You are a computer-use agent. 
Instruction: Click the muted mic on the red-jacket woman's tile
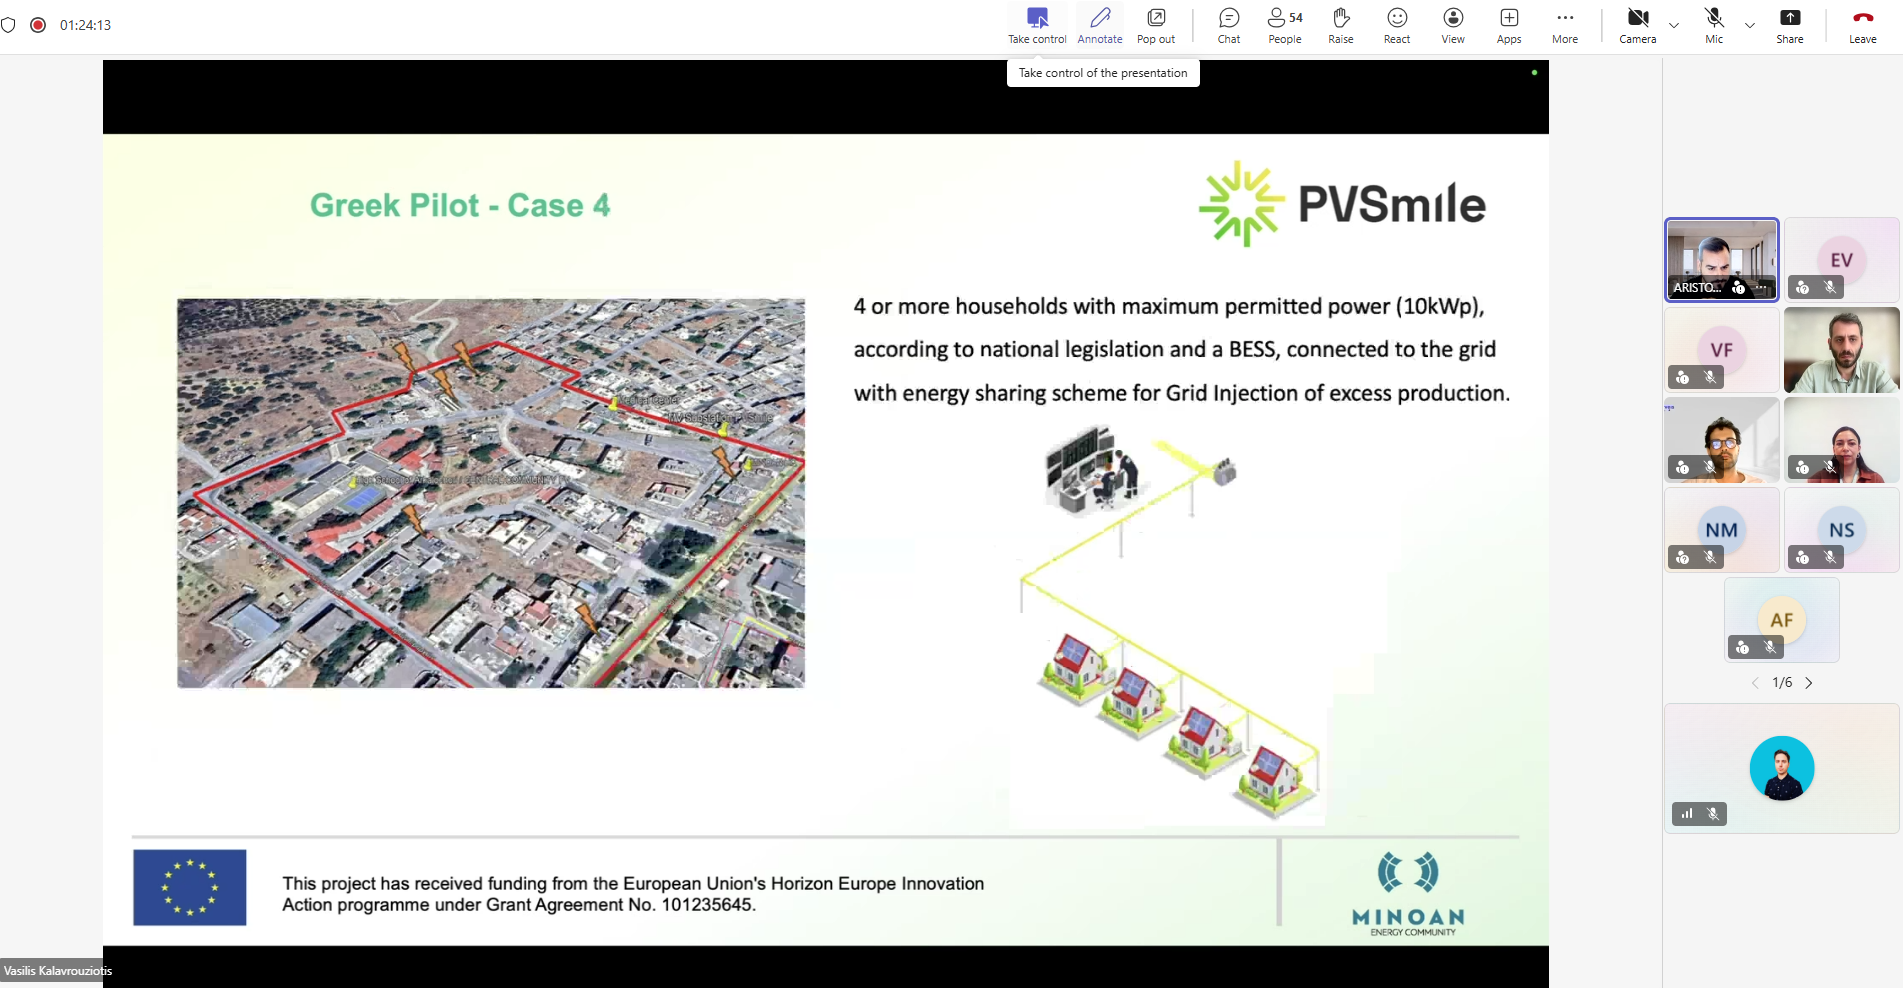click(x=1830, y=467)
